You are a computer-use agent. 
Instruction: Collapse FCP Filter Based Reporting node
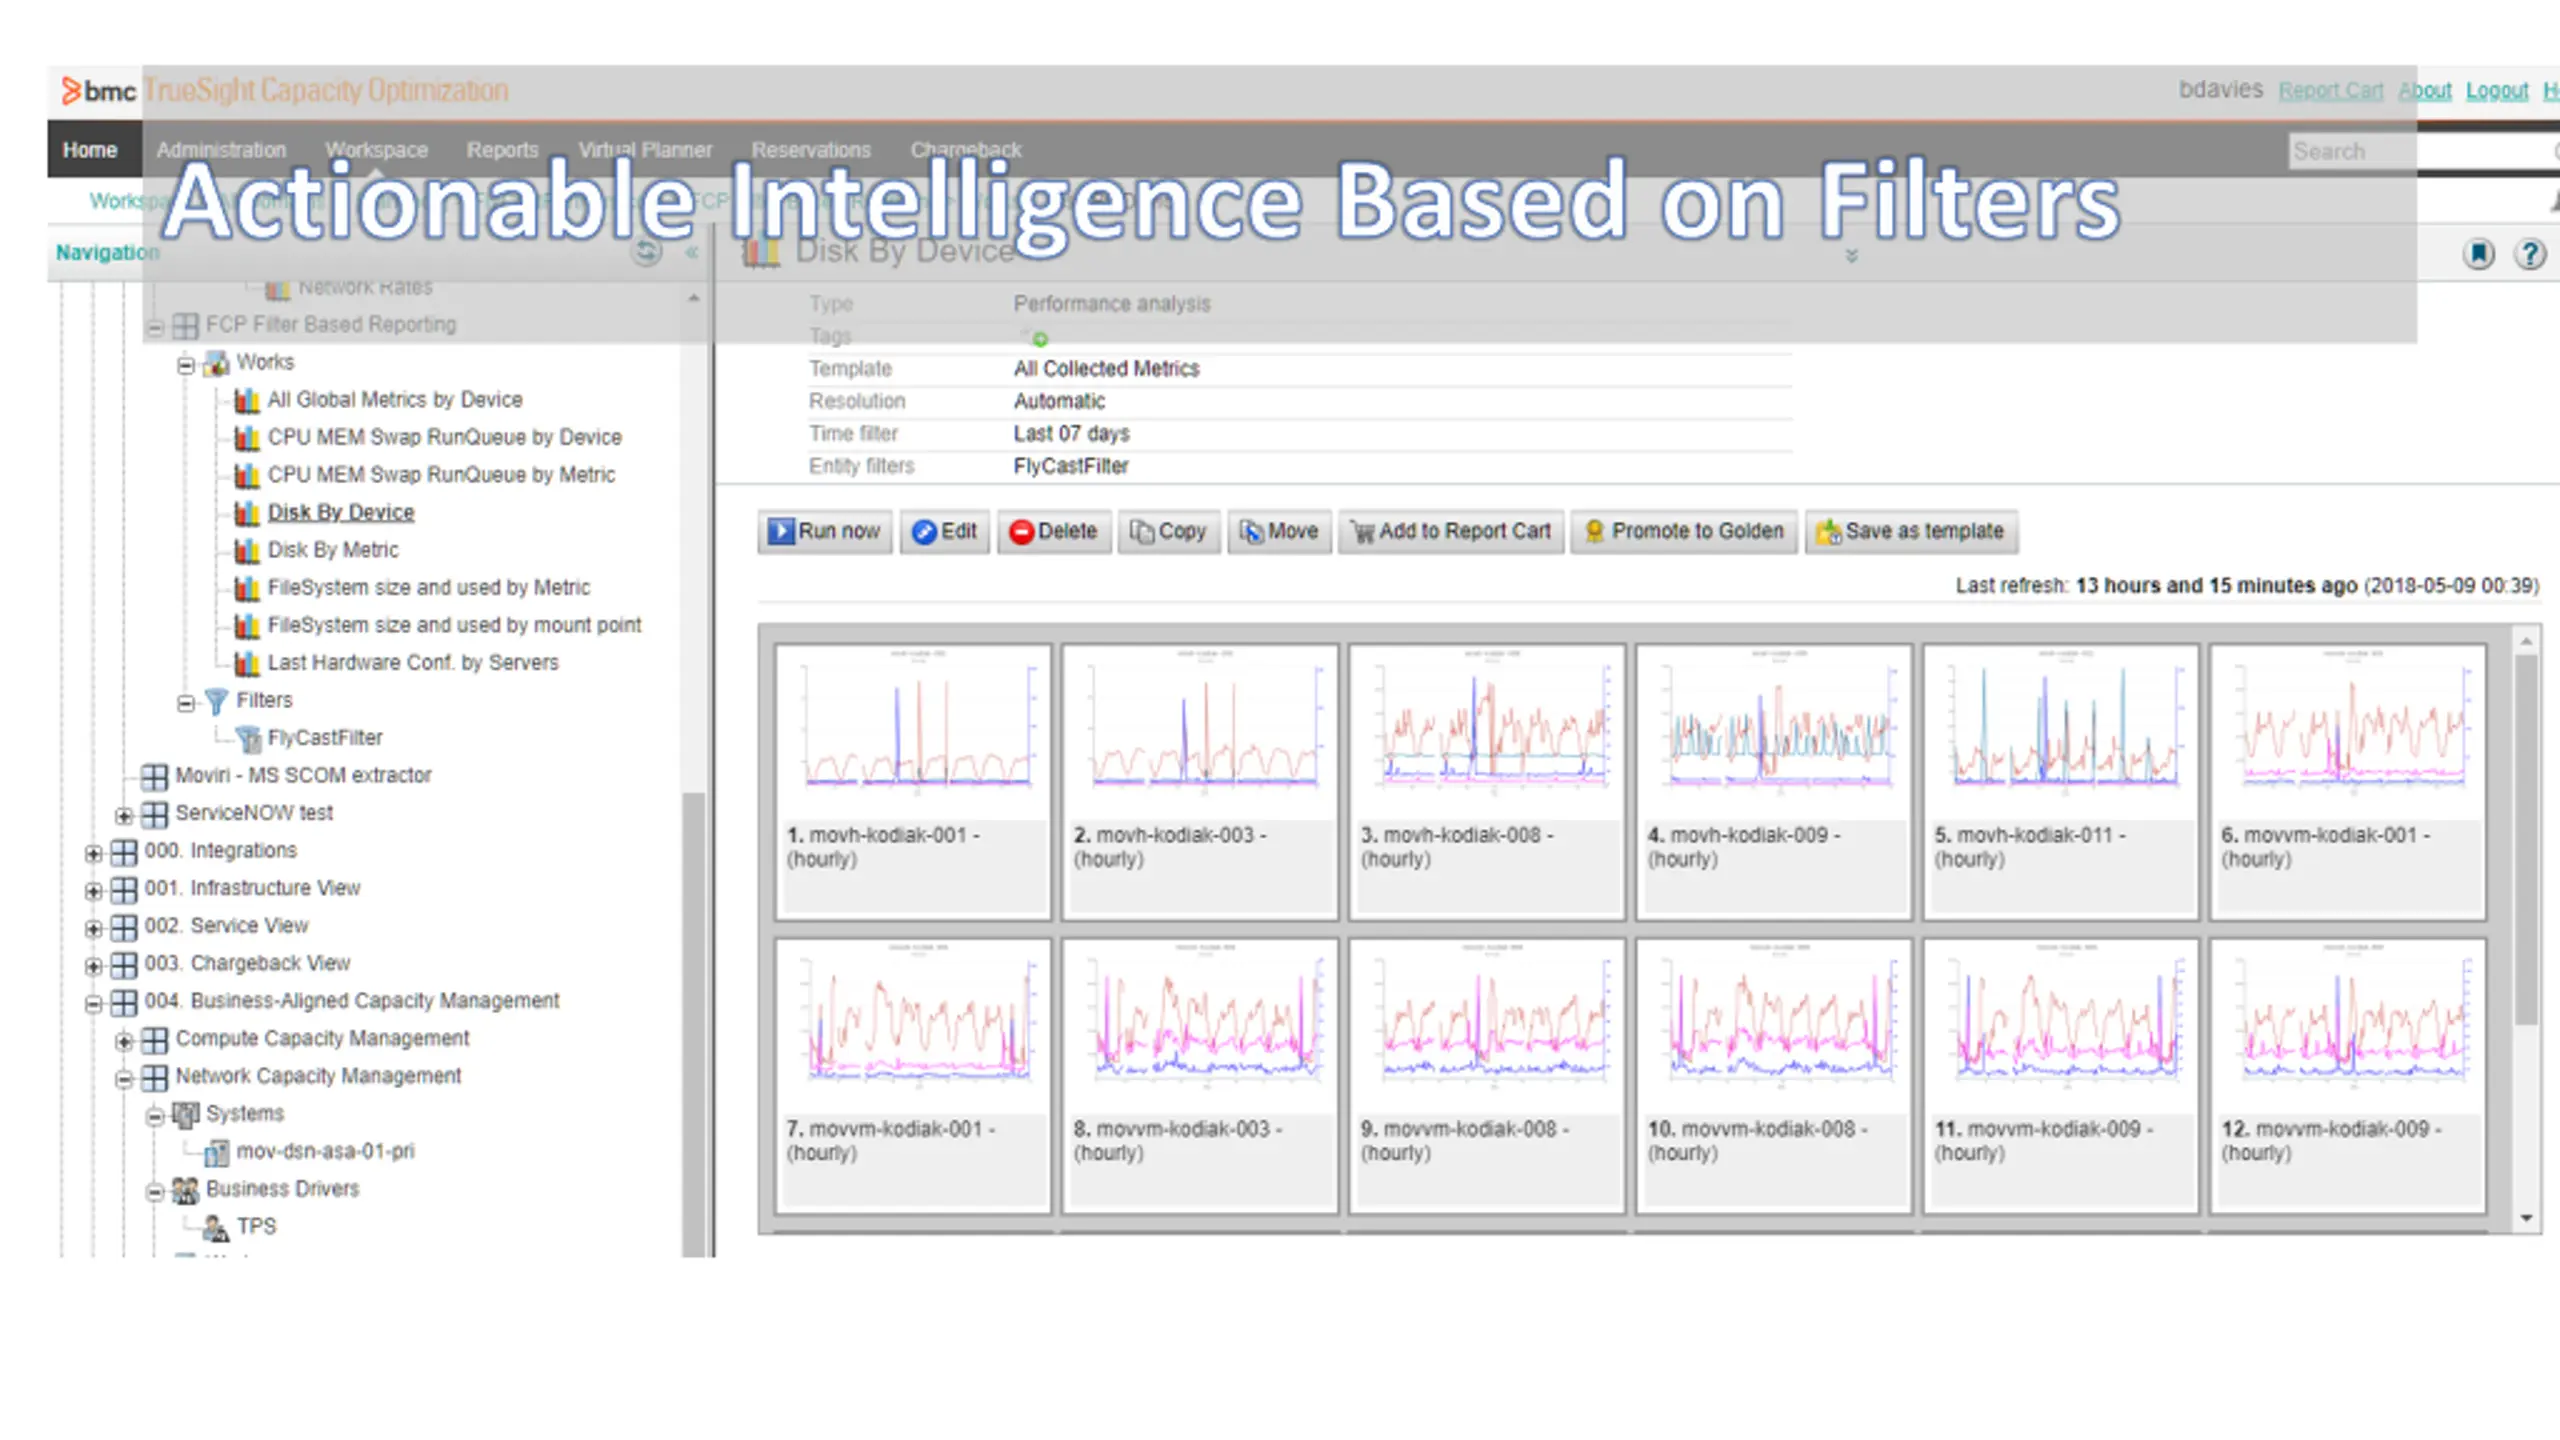coord(155,328)
